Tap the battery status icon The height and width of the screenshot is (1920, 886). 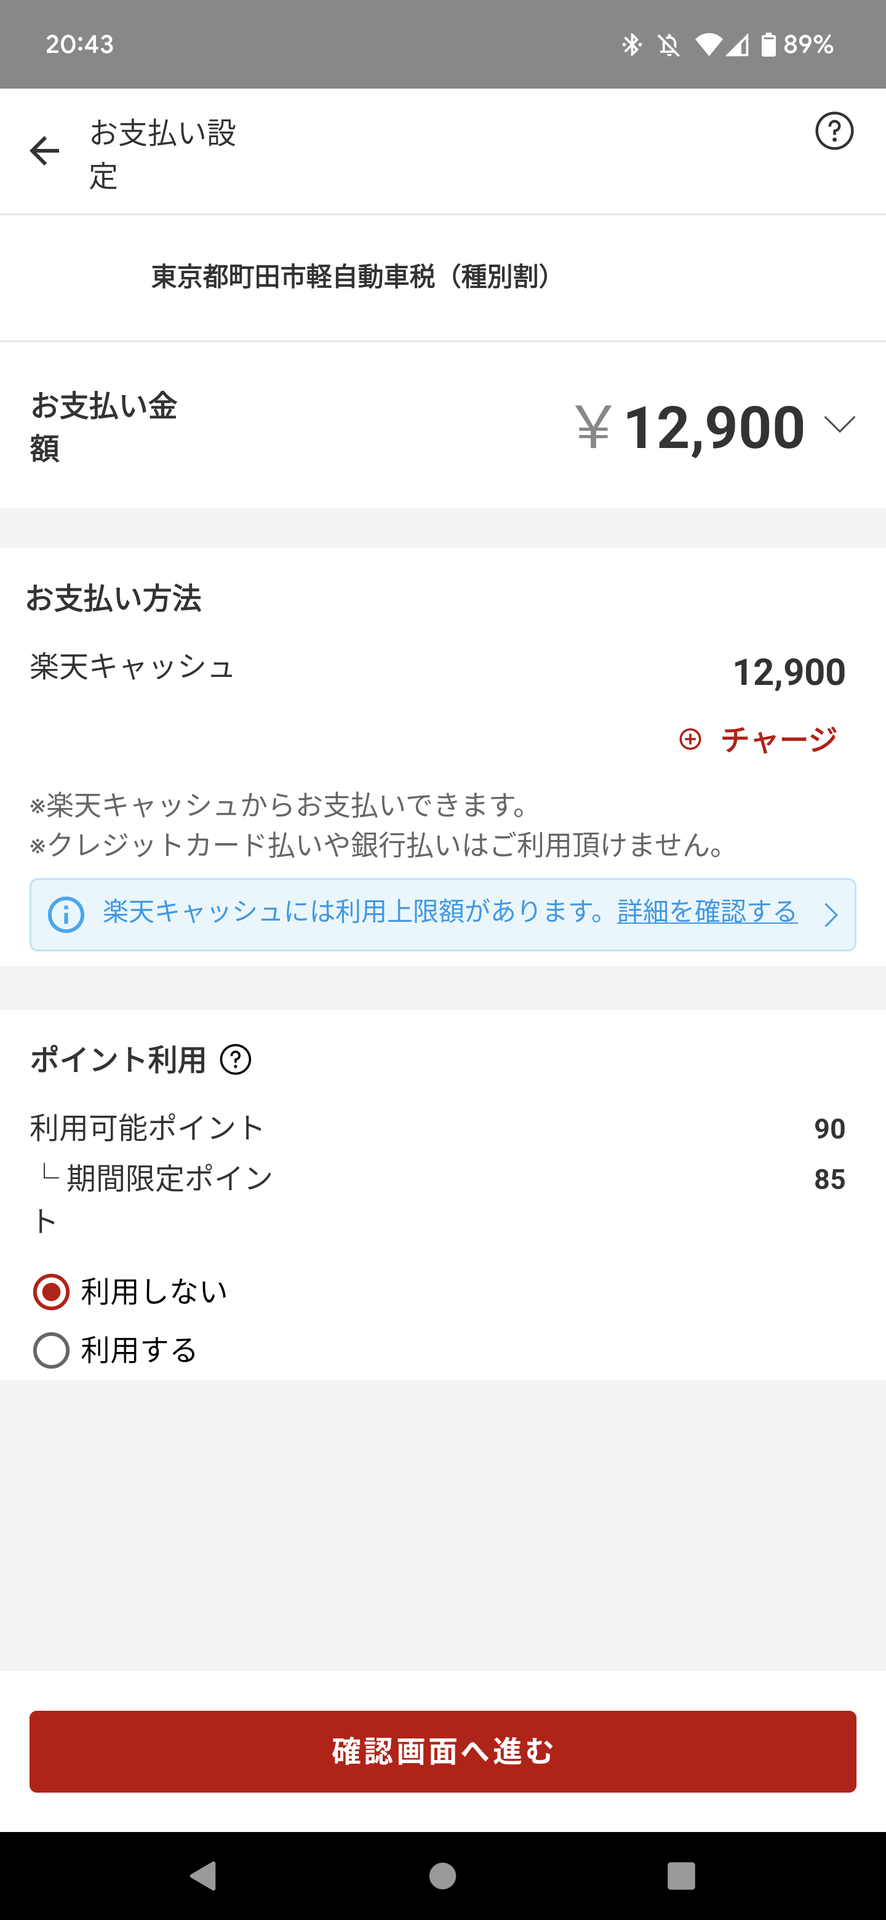768,45
